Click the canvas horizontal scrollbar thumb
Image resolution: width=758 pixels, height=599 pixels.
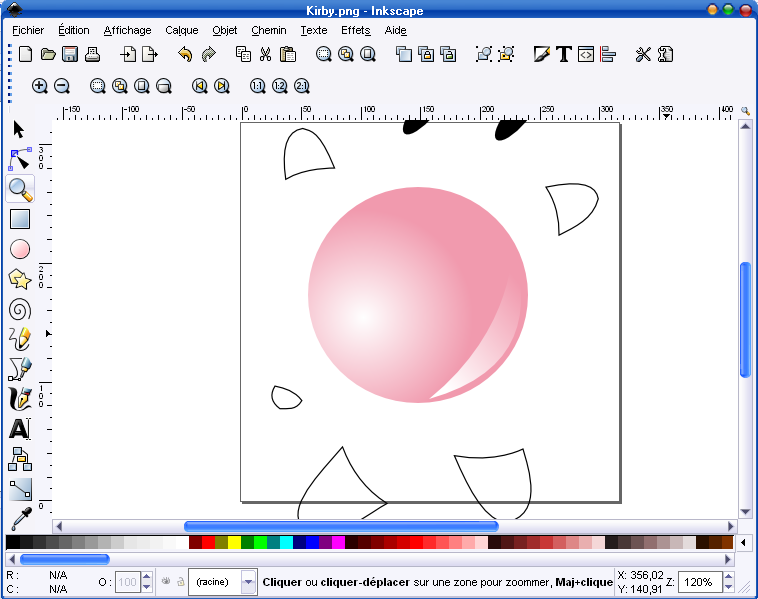click(341, 526)
